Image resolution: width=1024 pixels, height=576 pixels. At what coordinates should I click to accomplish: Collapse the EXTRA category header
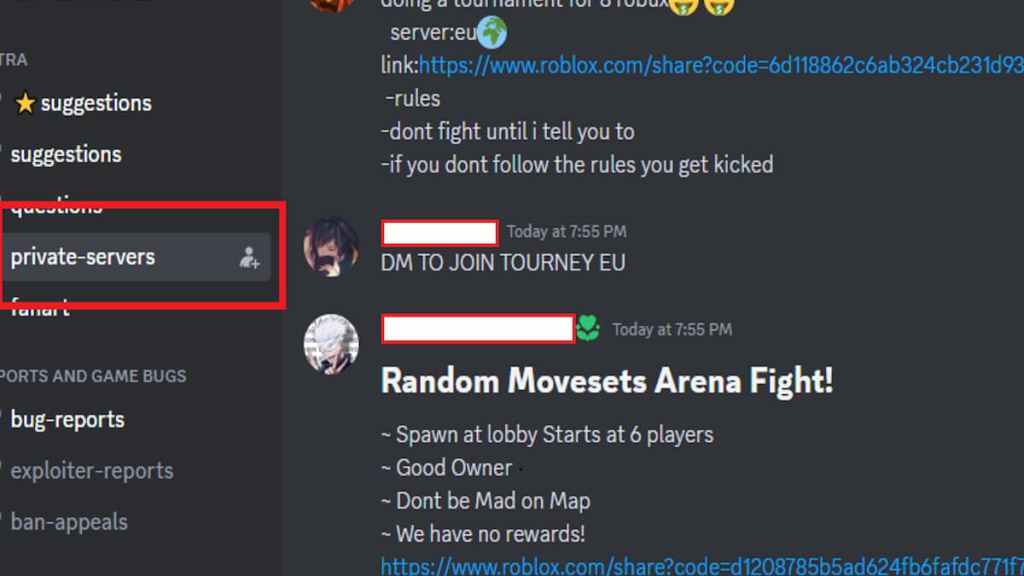pos(14,60)
